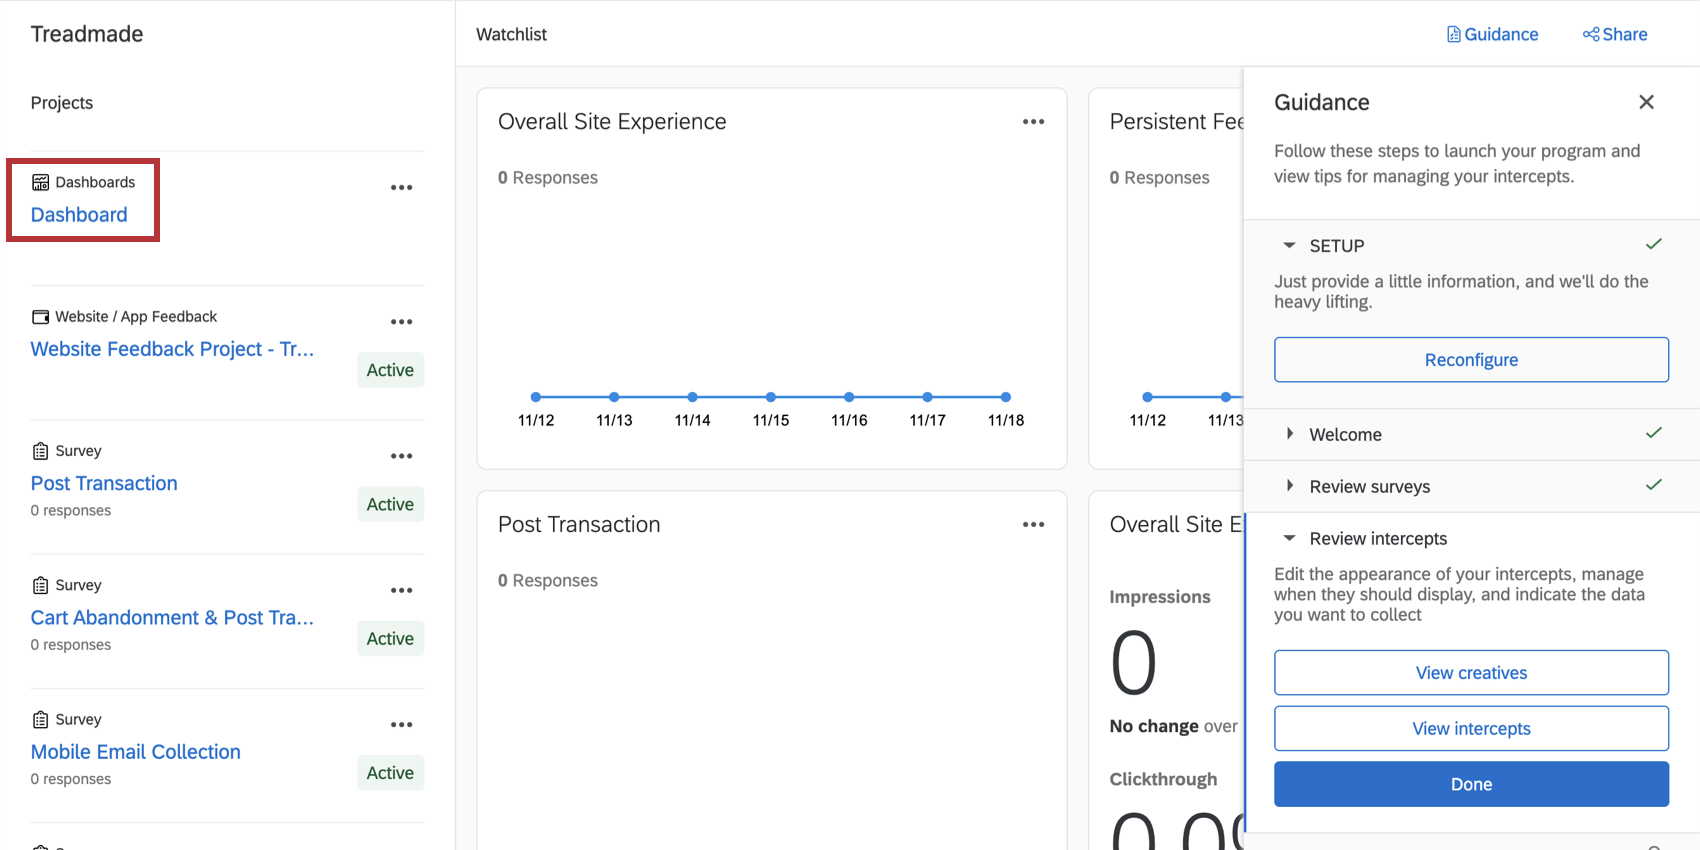This screenshot has width=1700, height=850.
Task: Open options menu on Post Transaction widget
Action: 1033,524
